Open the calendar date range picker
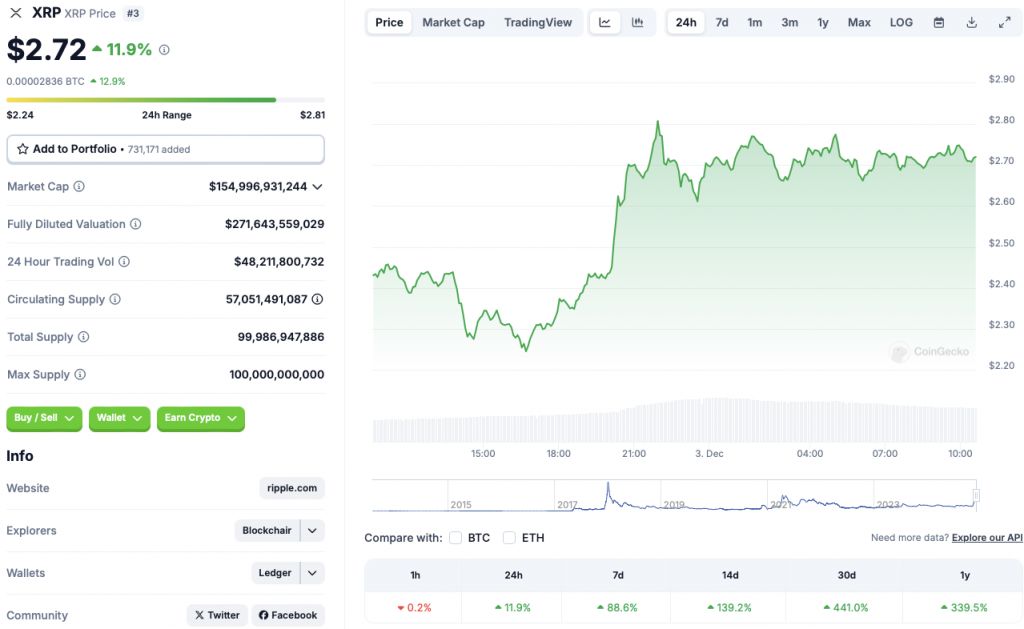1024x629 pixels. click(x=937, y=22)
